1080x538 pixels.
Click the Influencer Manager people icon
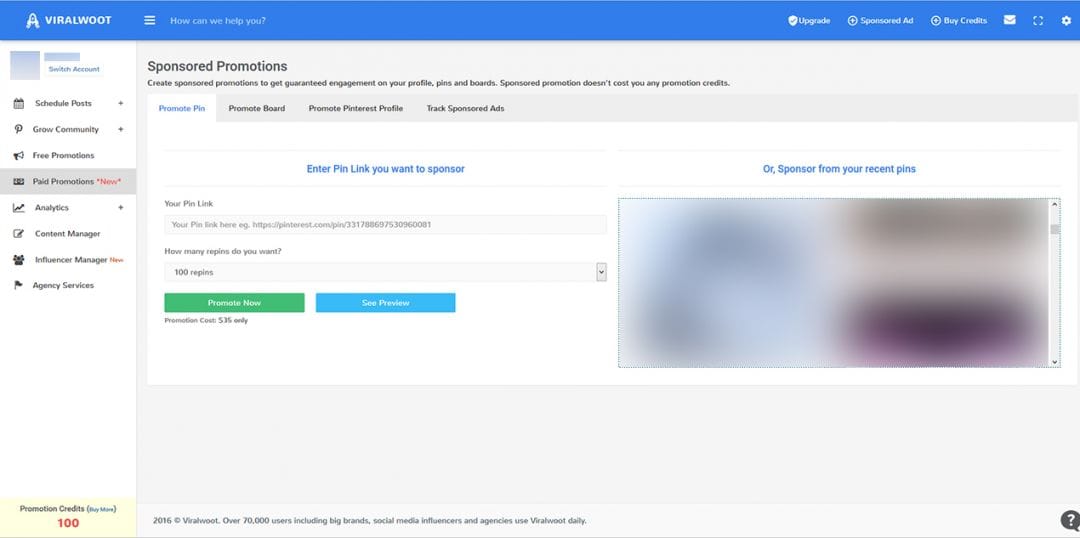pyautogui.click(x=19, y=260)
